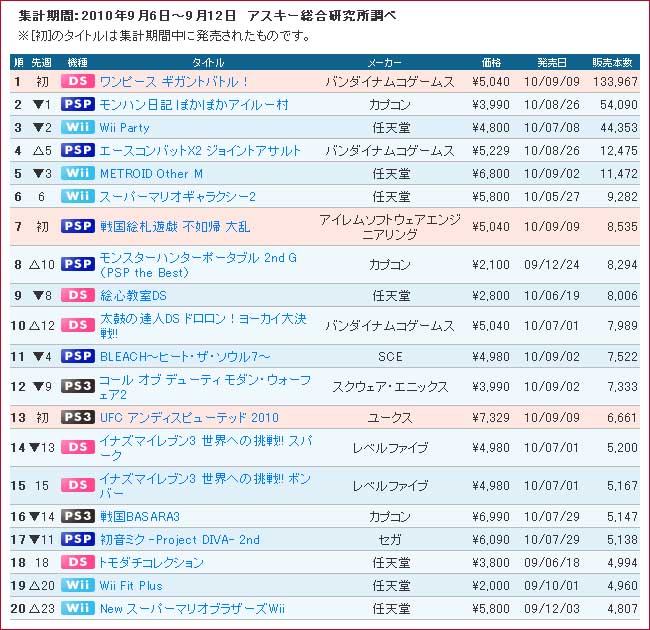650x630 pixels.
Task: Open the イナズマイレブン3 スパーク title link
Action: point(206,448)
